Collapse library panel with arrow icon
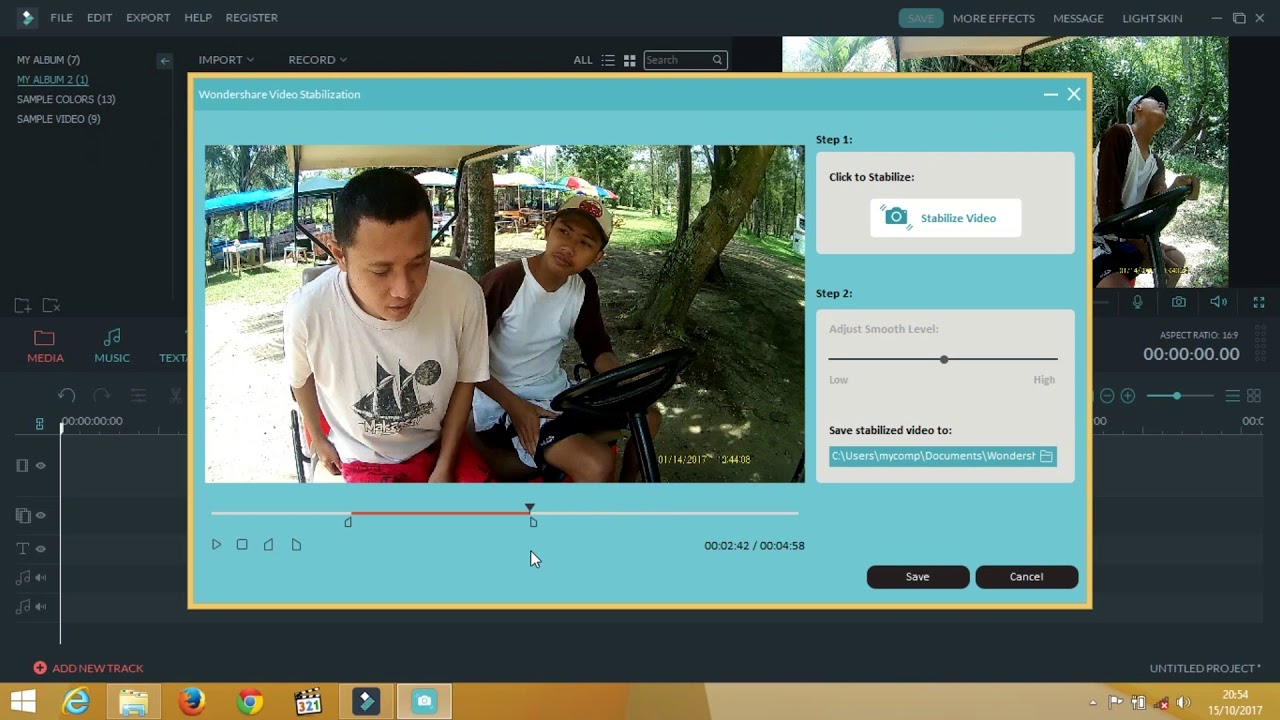 click(164, 61)
